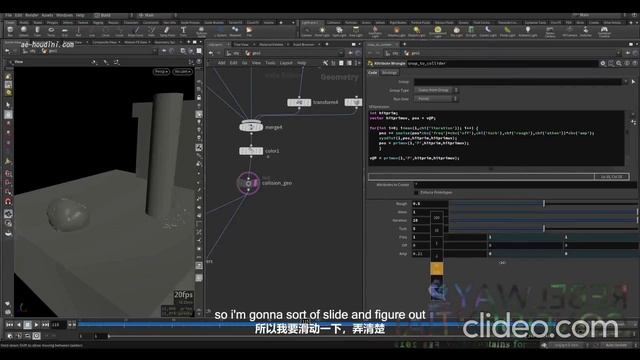Select the Spot Light shelf tool

point(339,31)
